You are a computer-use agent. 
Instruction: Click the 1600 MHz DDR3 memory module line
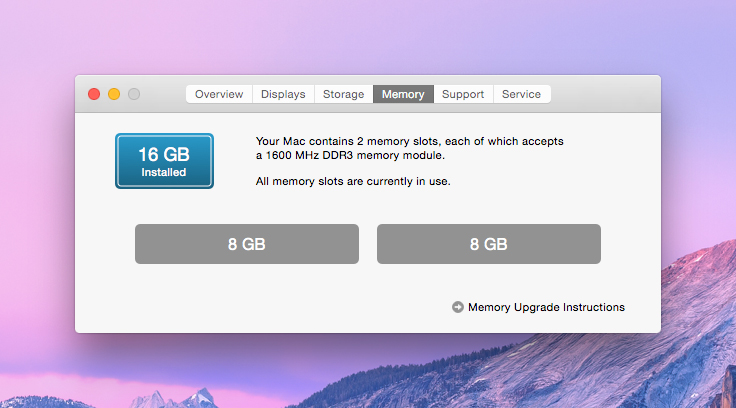(350, 155)
